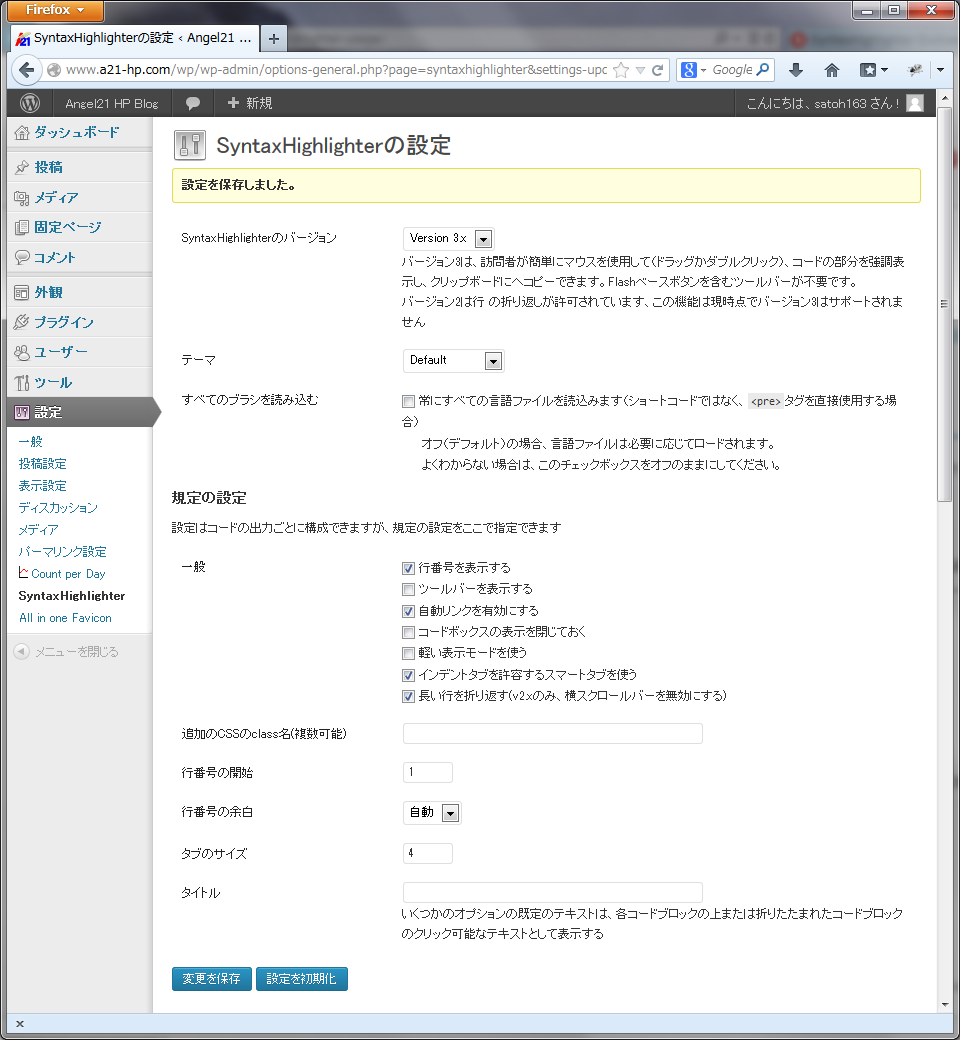This screenshot has width=960, height=1040.
Task: Click the addon icon beside bookmarks in toolbar
Action: 915,70
